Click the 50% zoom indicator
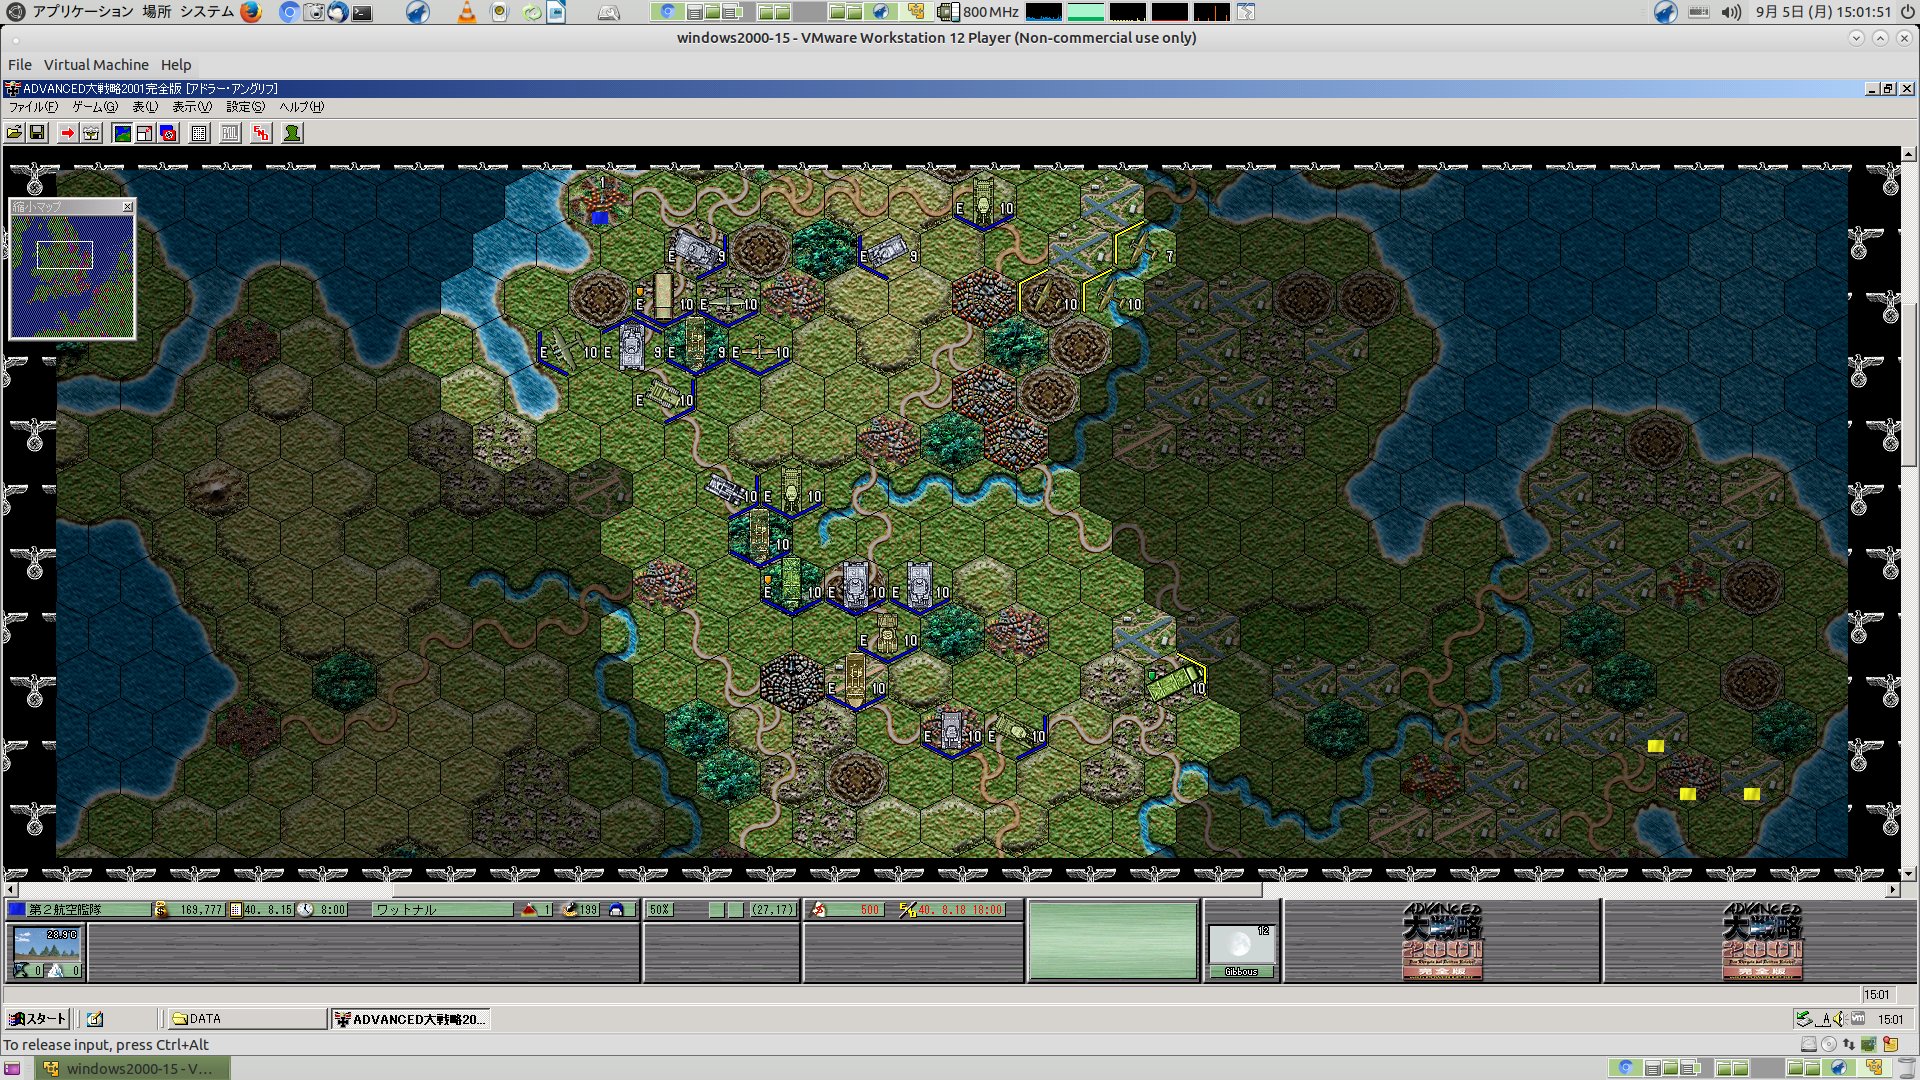 pos(659,910)
